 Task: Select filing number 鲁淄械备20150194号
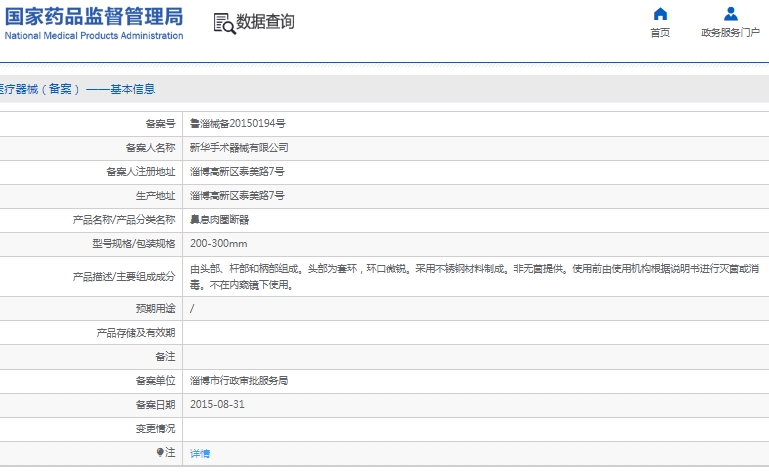coord(237,124)
